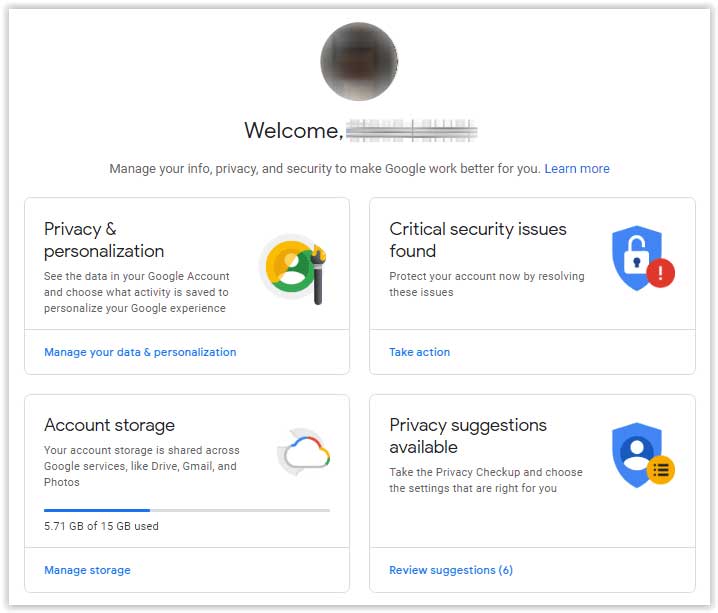Image resolution: width=718 pixels, height=613 pixels.
Task: Click the Privacy & personalization paintbrush icon
Action: click(293, 269)
